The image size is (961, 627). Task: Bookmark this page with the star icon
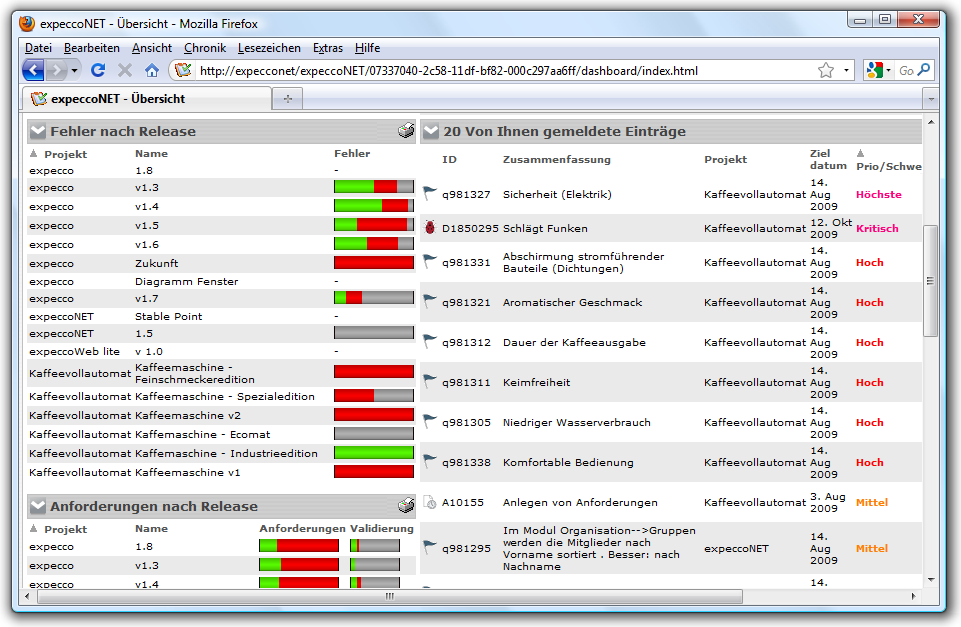[825, 70]
